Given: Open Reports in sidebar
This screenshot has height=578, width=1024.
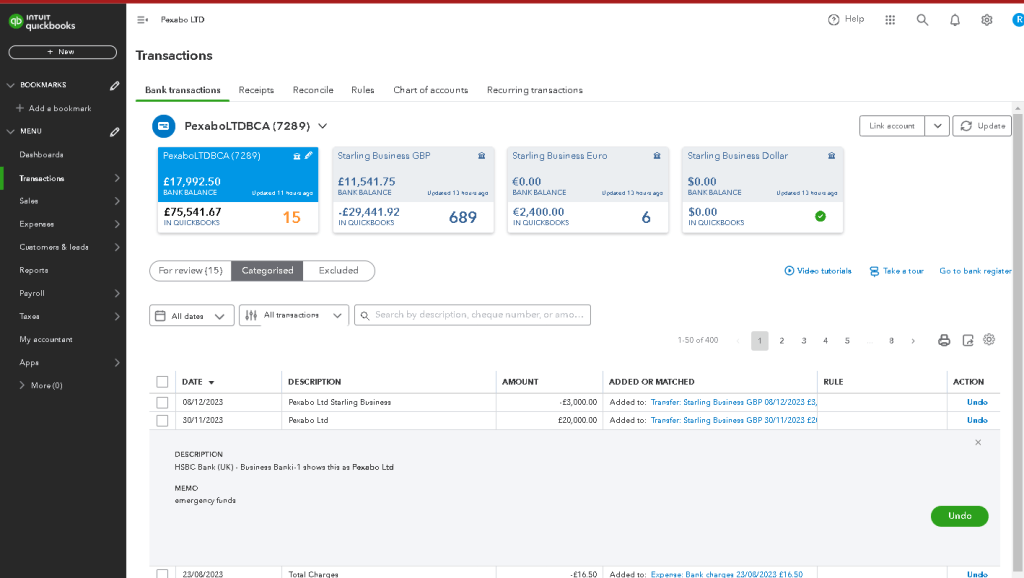Looking at the screenshot, I should pos(34,270).
